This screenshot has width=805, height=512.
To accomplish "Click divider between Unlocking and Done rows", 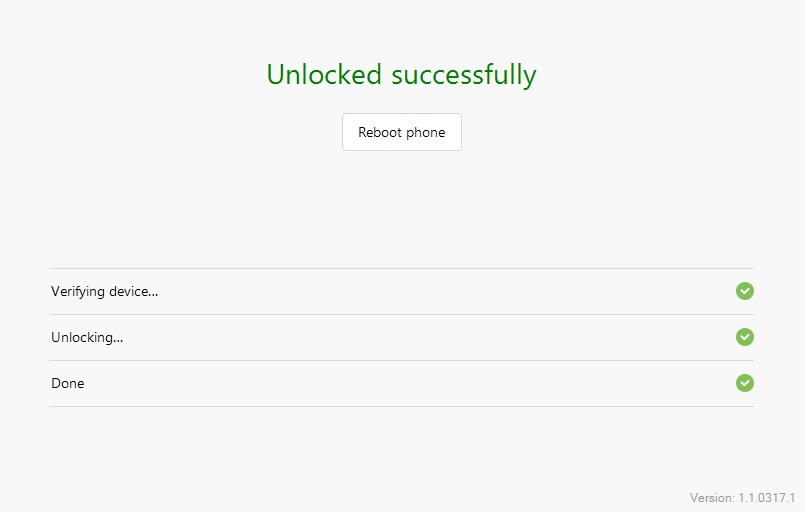I will click(x=401, y=360).
